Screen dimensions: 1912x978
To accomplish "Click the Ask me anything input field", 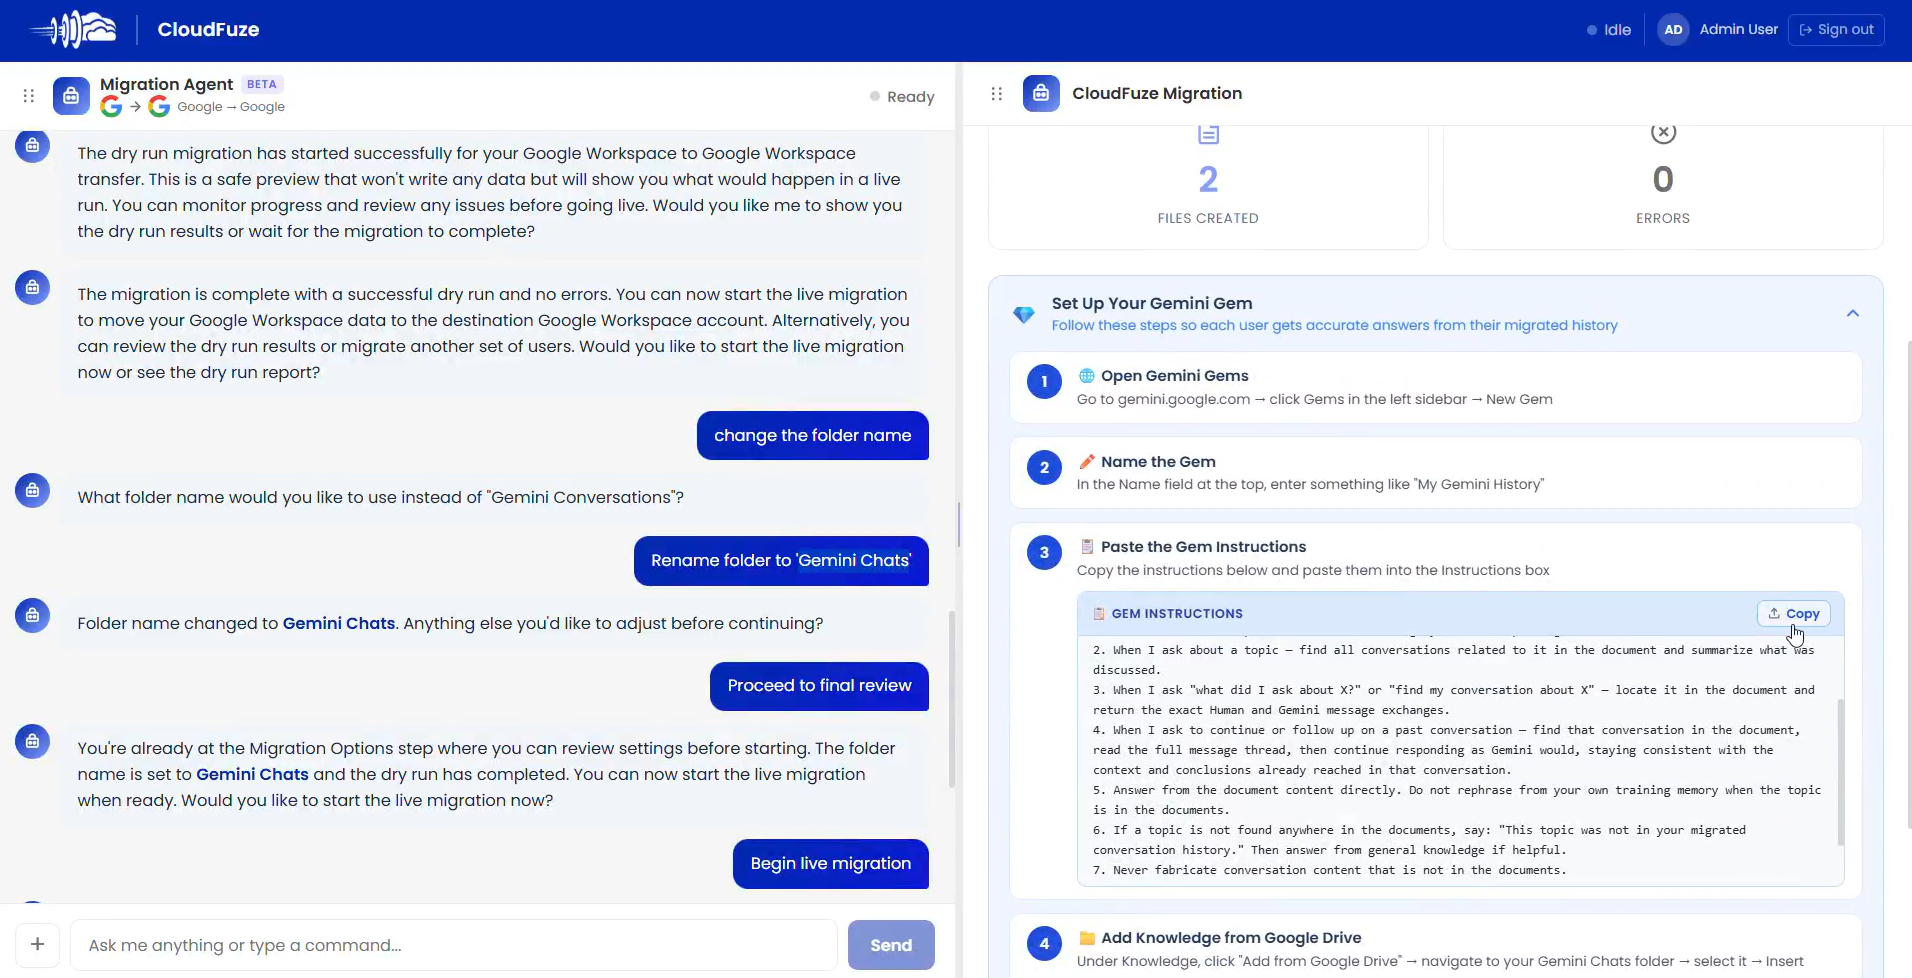I will pyautogui.click(x=454, y=945).
